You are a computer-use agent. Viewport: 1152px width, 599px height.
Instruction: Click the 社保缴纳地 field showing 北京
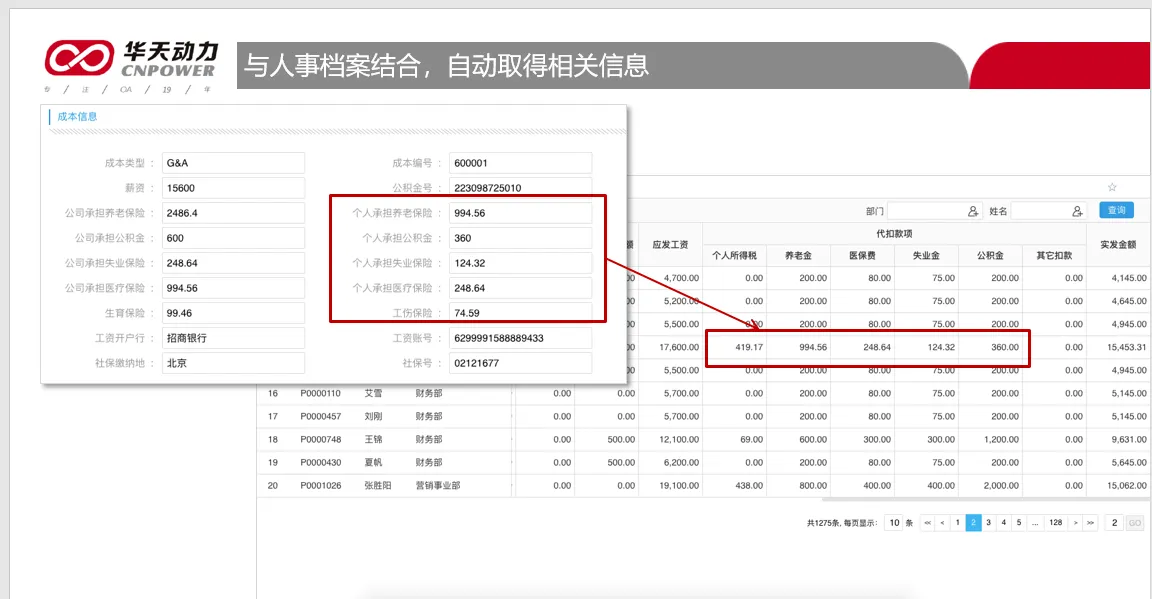[x=233, y=363]
